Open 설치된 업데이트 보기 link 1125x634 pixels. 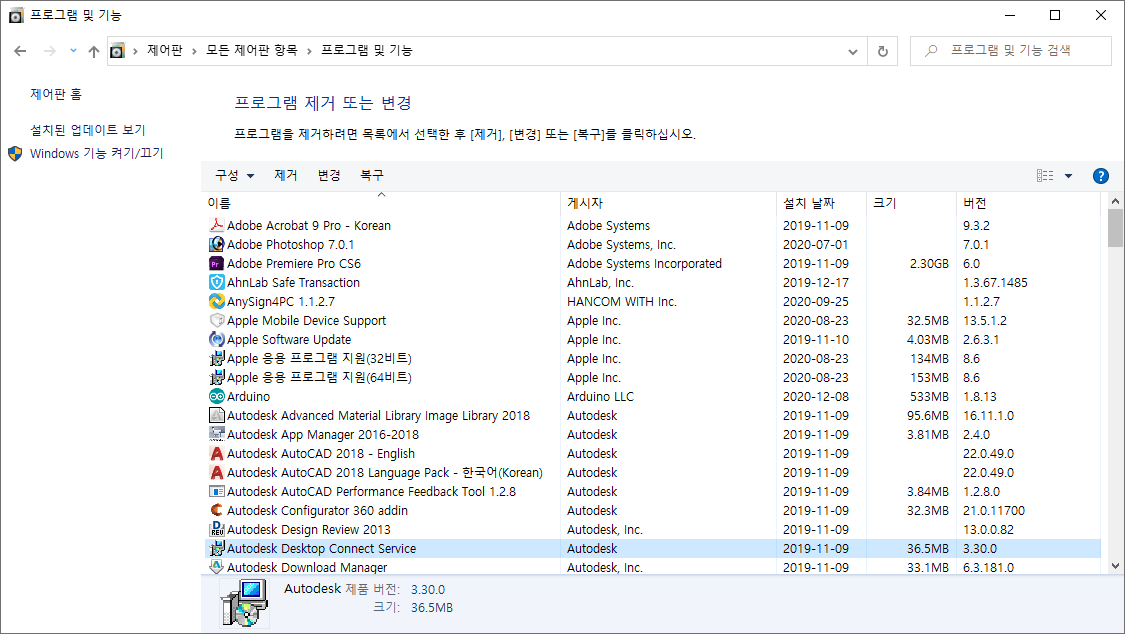[x=88, y=130]
